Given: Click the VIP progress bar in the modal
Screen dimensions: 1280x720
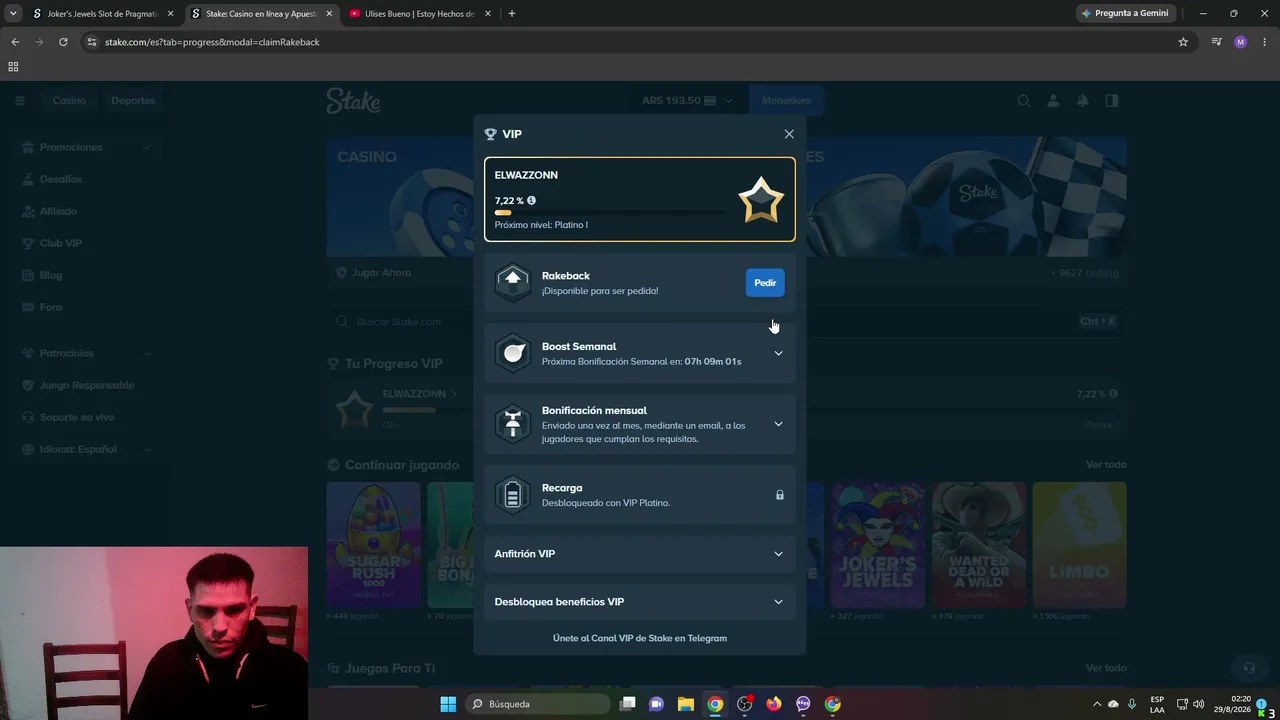Looking at the screenshot, I should (x=610, y=213).
